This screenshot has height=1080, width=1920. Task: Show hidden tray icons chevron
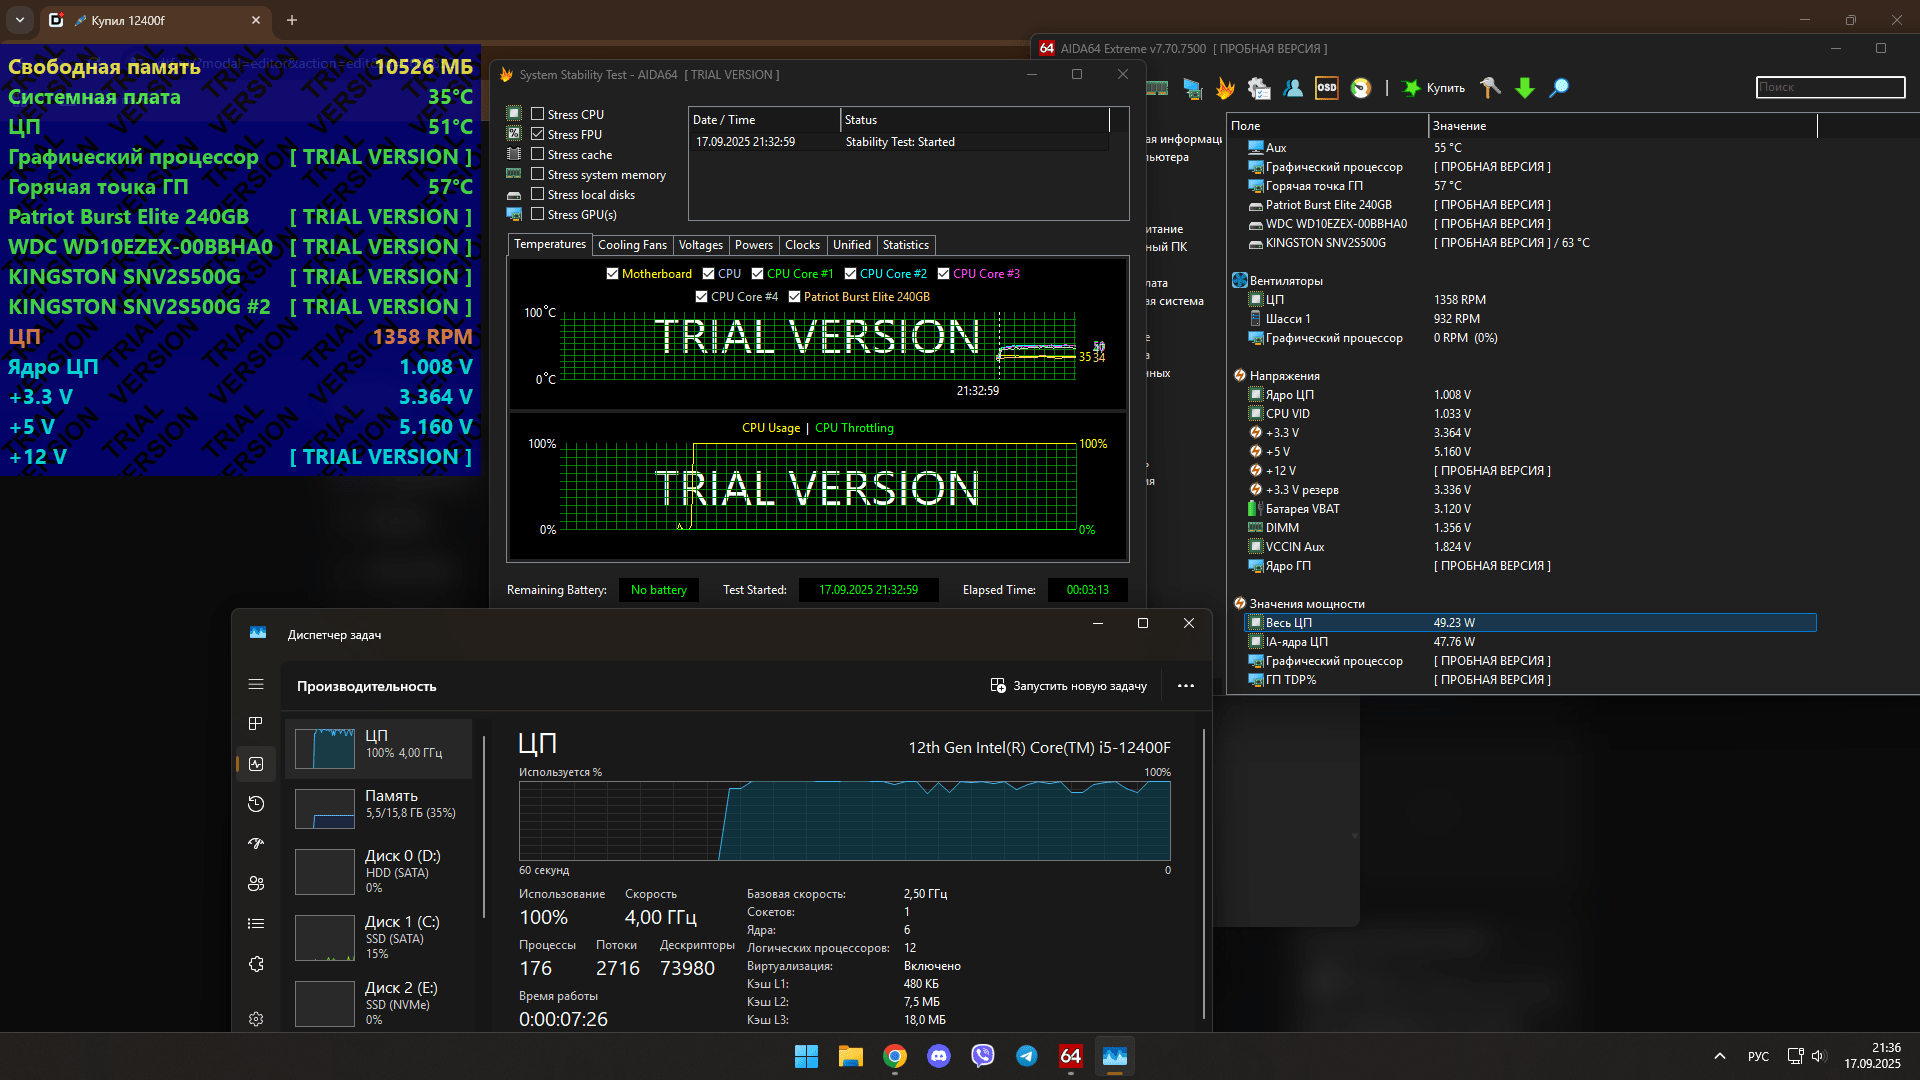tap(1720, 1056)
